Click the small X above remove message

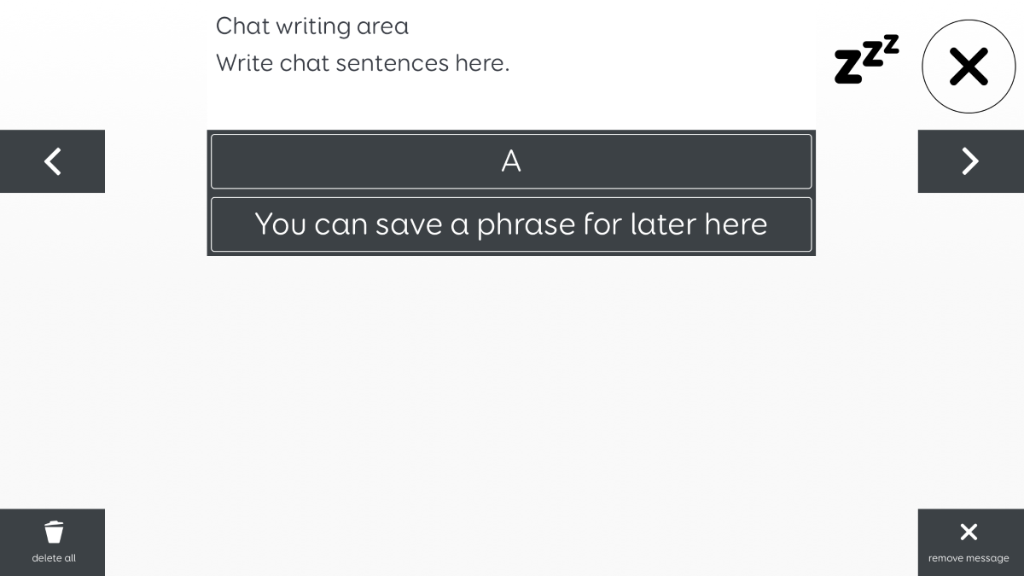(x=968, y=532)
